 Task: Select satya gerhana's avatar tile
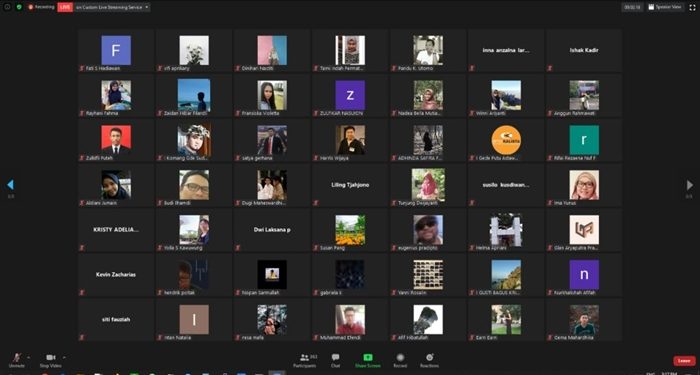pyautogui.click(x=272, y=140)
